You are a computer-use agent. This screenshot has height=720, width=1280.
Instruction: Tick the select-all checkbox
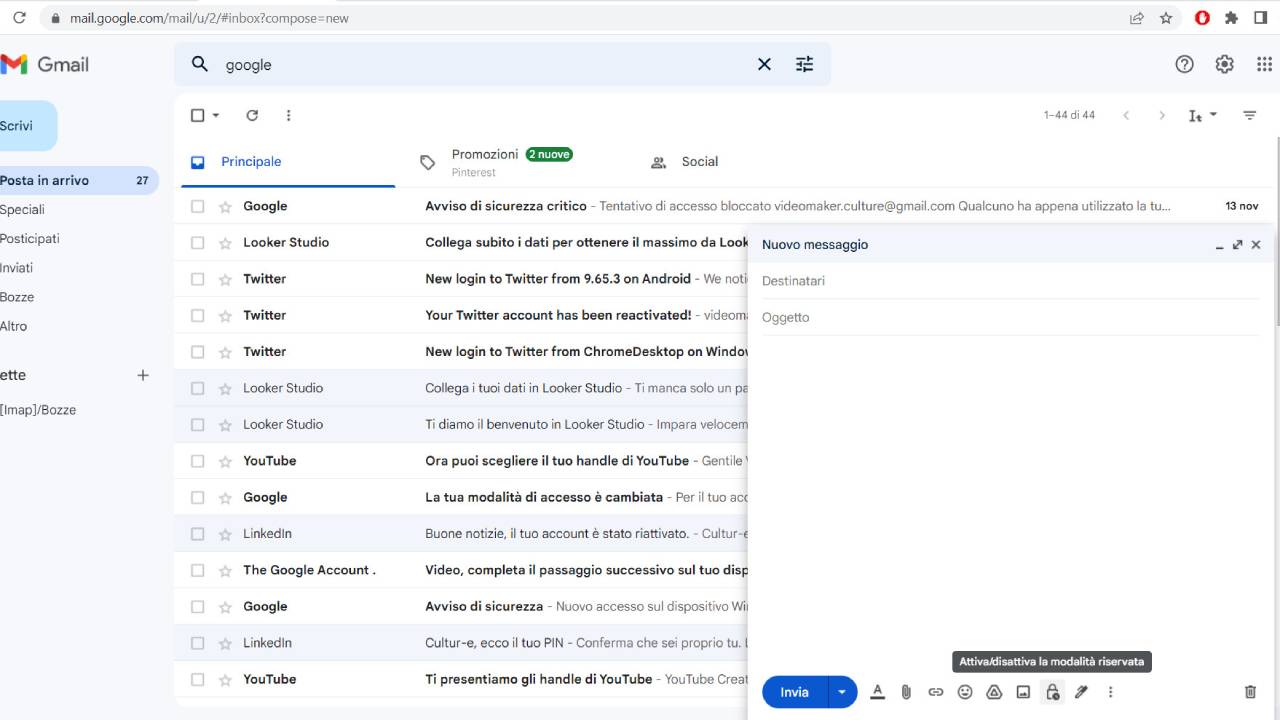click(x=197, y=115)
